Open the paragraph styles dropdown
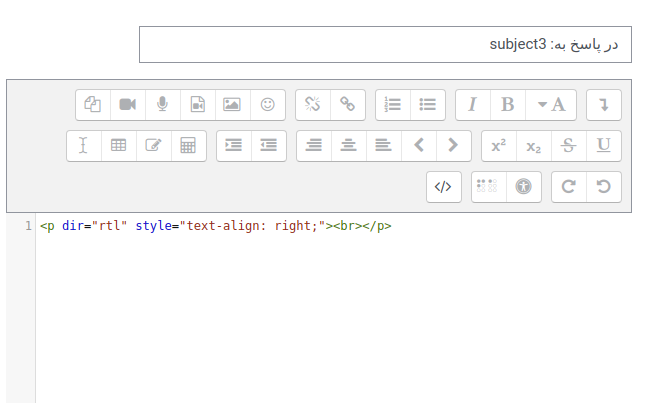651x403 pixels. (551, 105)
